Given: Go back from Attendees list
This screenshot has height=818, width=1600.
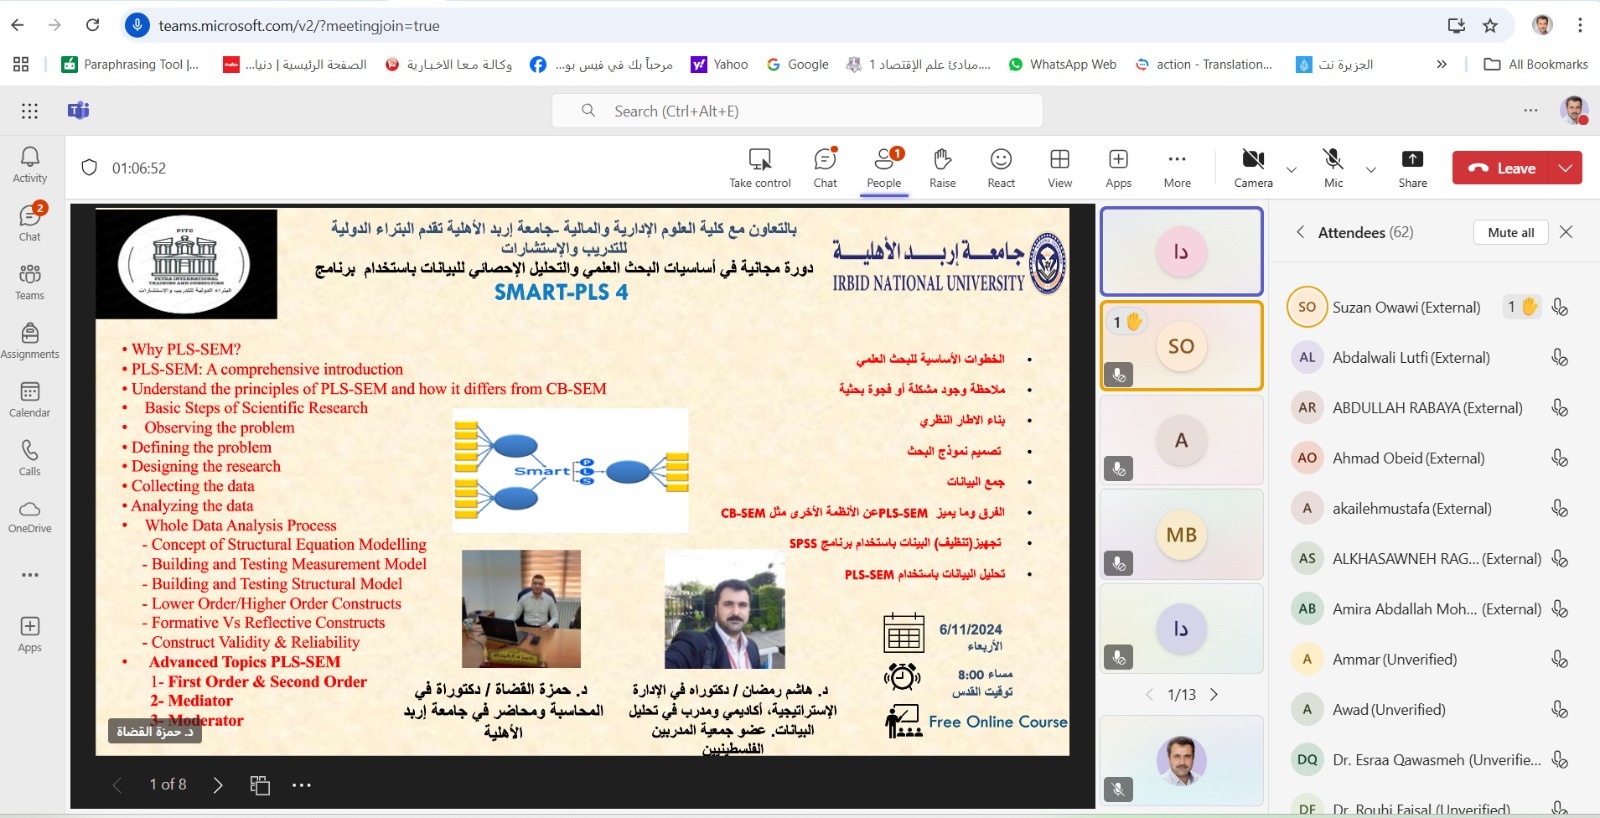Looking at the screenshot, I should point(1300,232).
